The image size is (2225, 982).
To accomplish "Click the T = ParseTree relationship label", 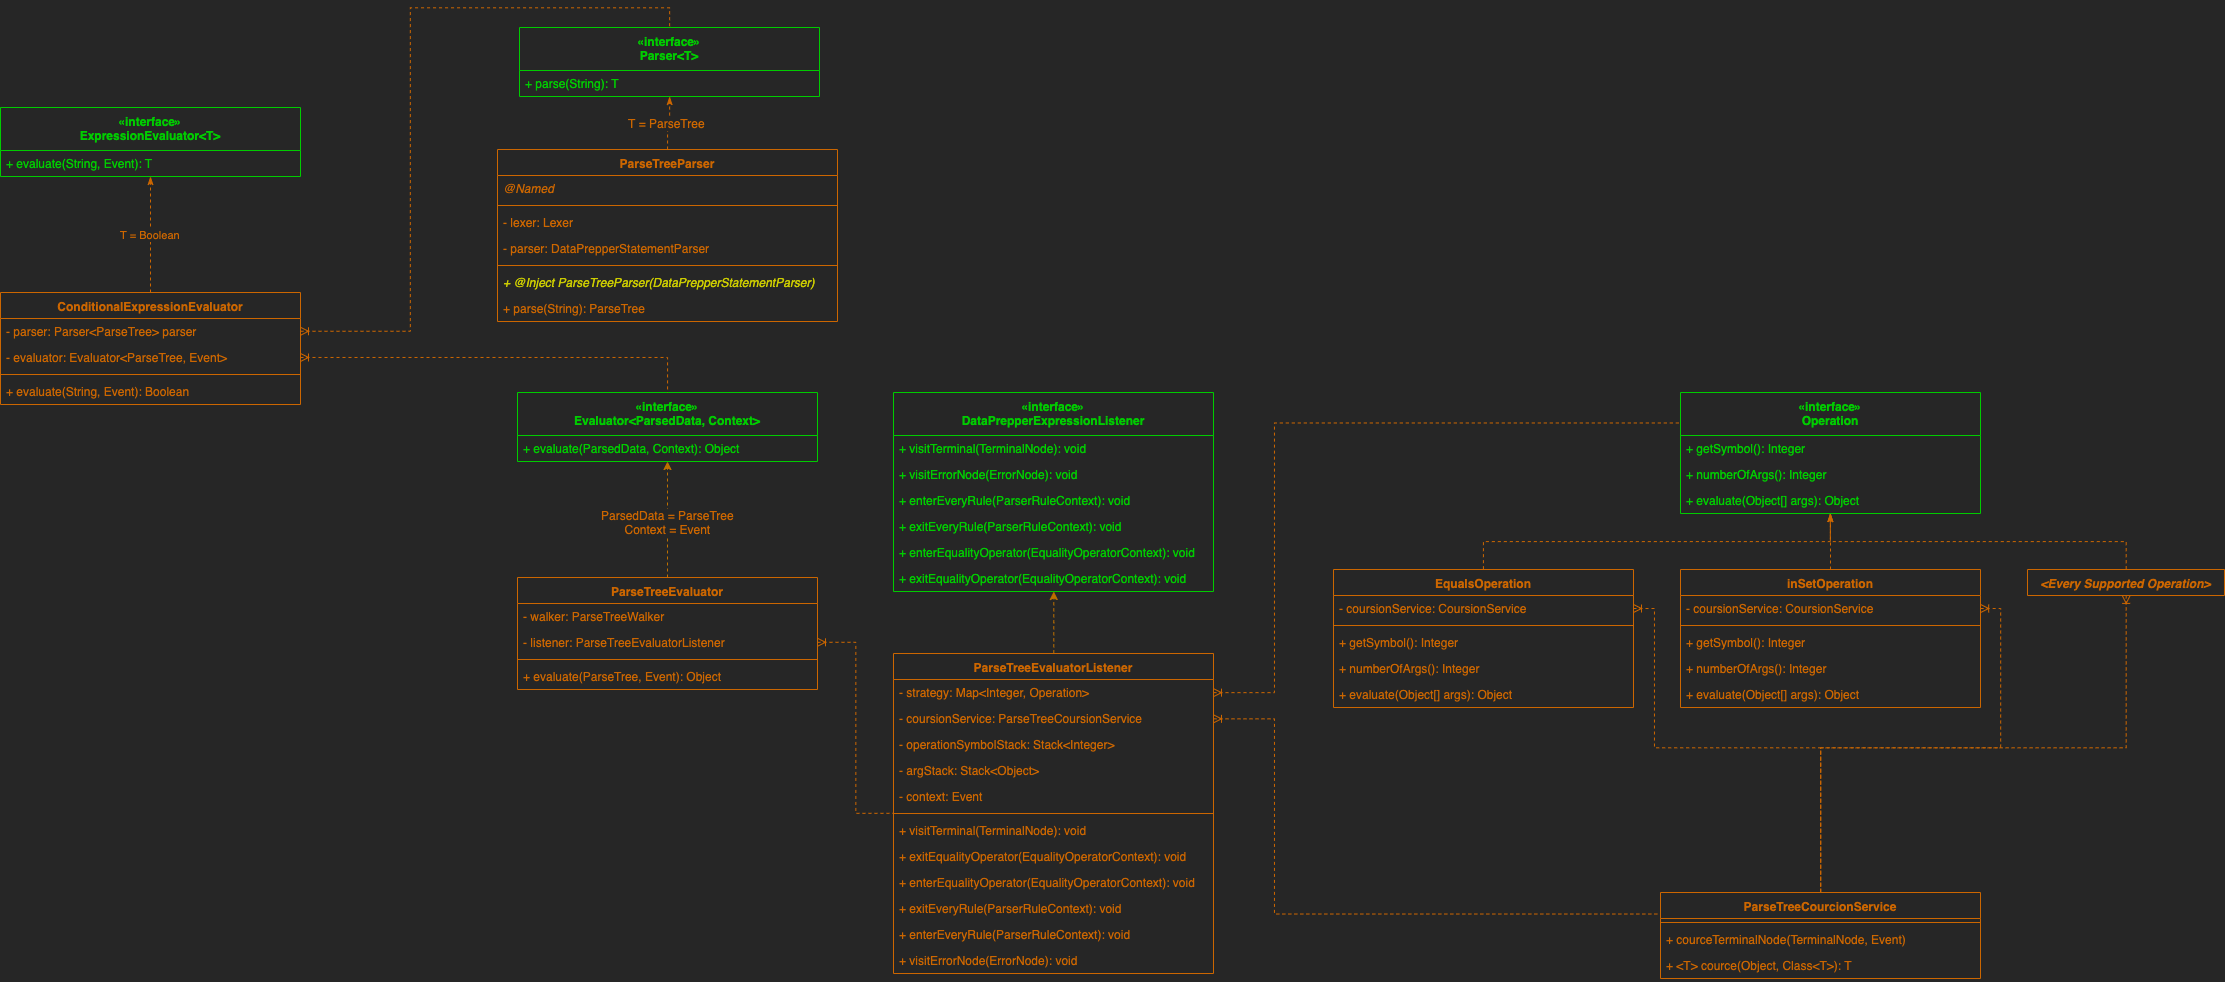I will [x=666, y=123].
